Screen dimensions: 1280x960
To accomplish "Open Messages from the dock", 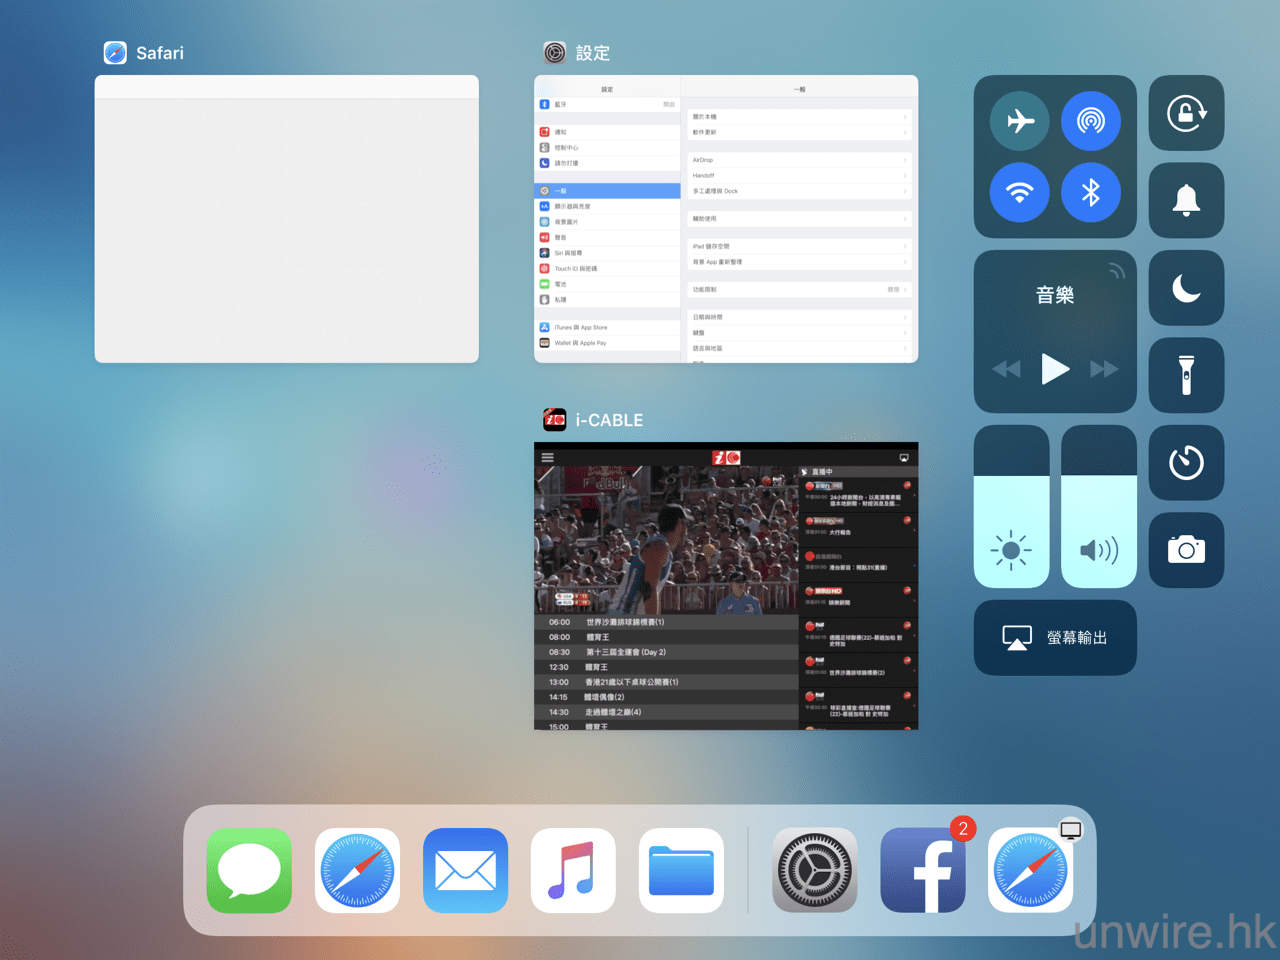I will 249,870.
